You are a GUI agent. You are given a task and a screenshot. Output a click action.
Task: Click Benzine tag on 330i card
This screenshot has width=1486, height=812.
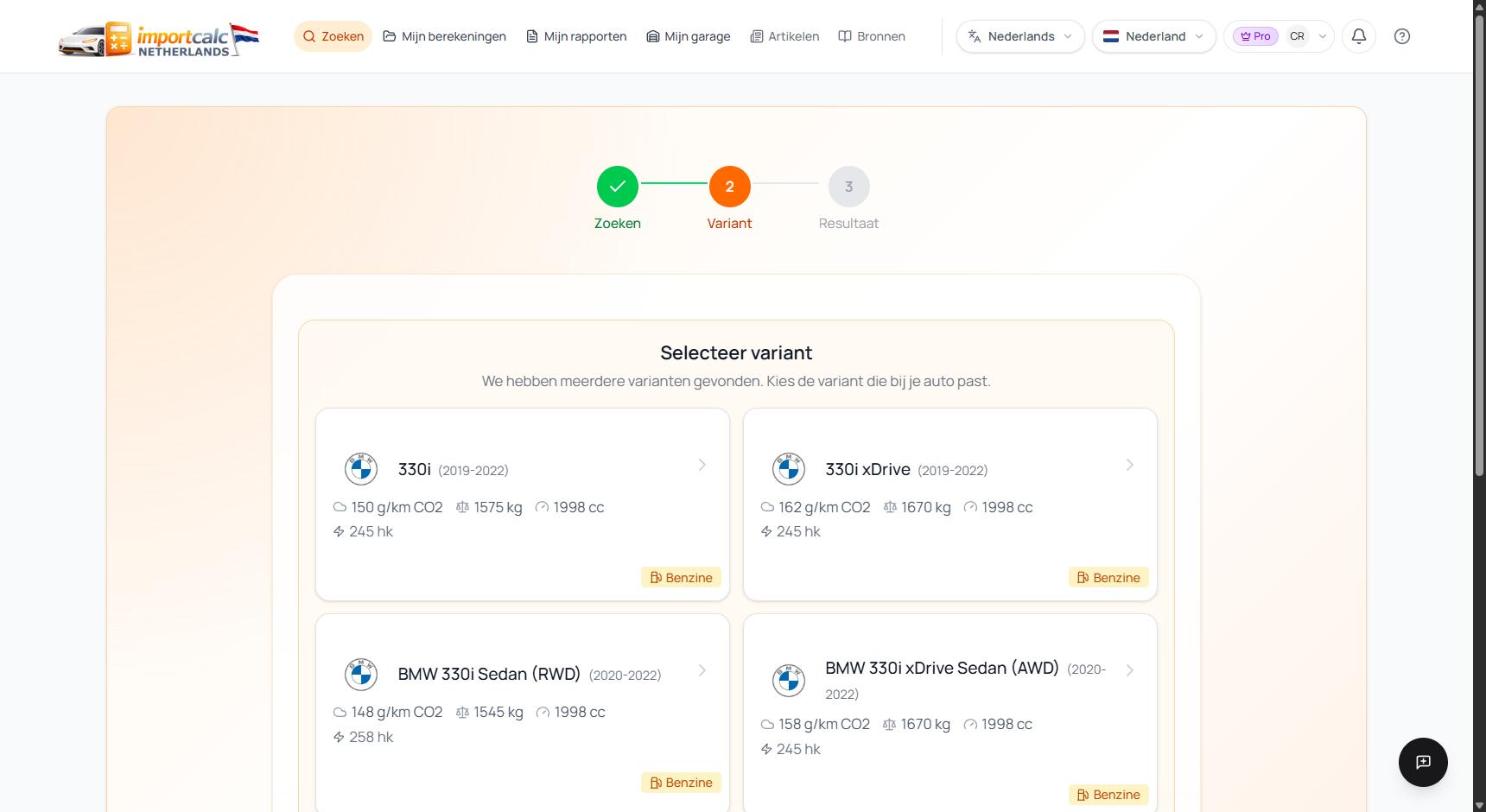pos(681,577)
